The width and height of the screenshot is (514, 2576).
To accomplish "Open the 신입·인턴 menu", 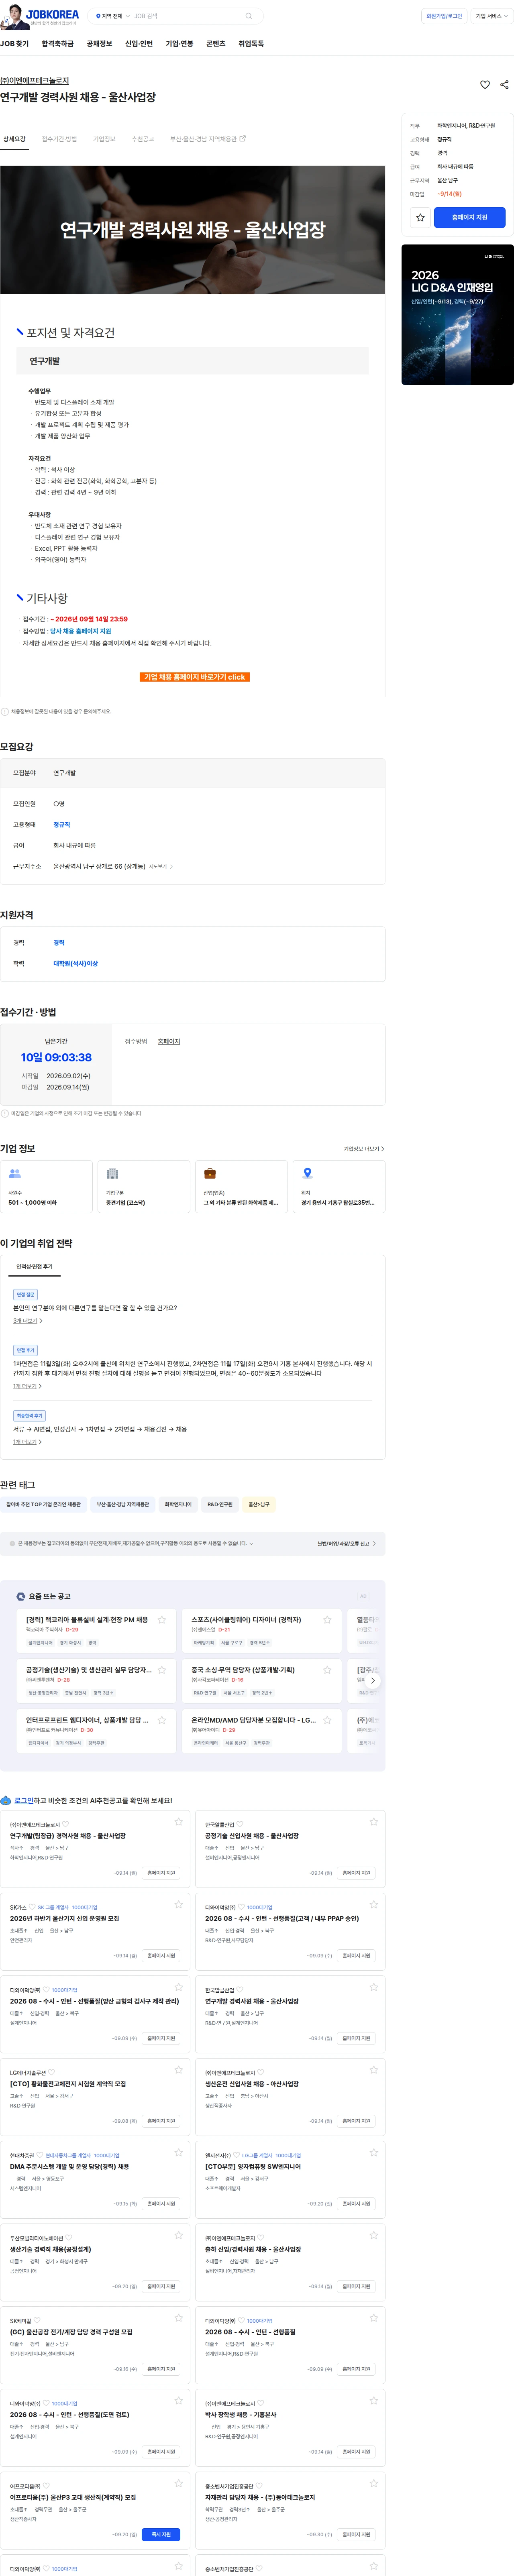I will point(139,44).
